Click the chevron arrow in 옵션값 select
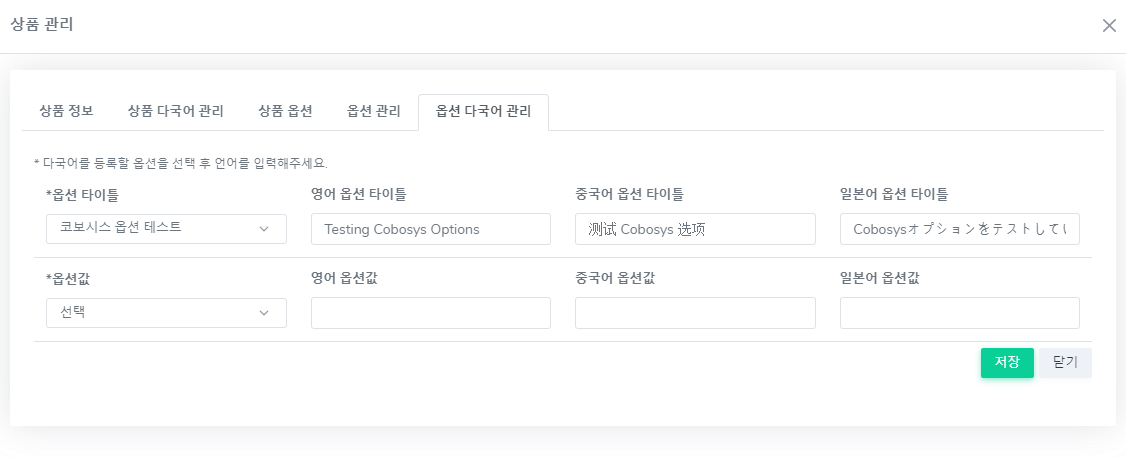The image size is (1126, 458). tap(264, 313)
